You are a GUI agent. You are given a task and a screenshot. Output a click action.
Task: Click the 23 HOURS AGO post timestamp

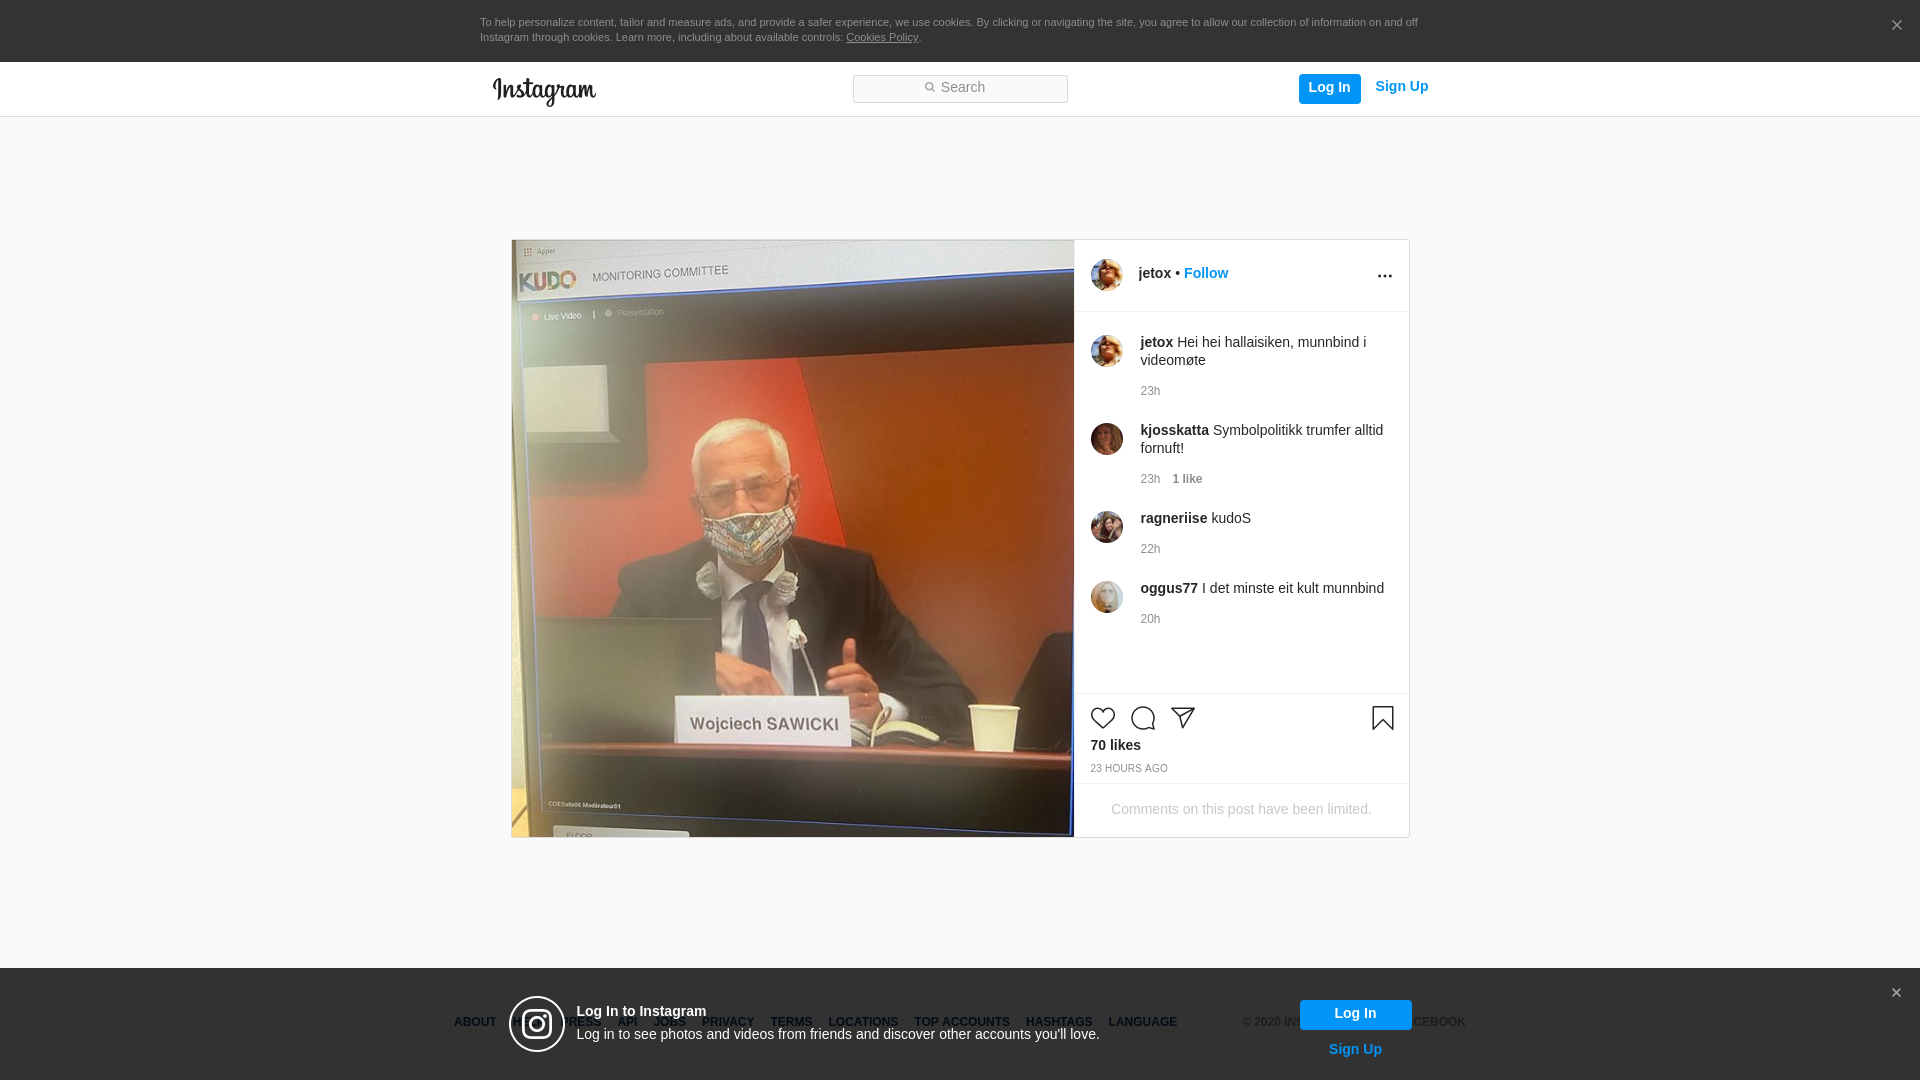(1128, 769)
